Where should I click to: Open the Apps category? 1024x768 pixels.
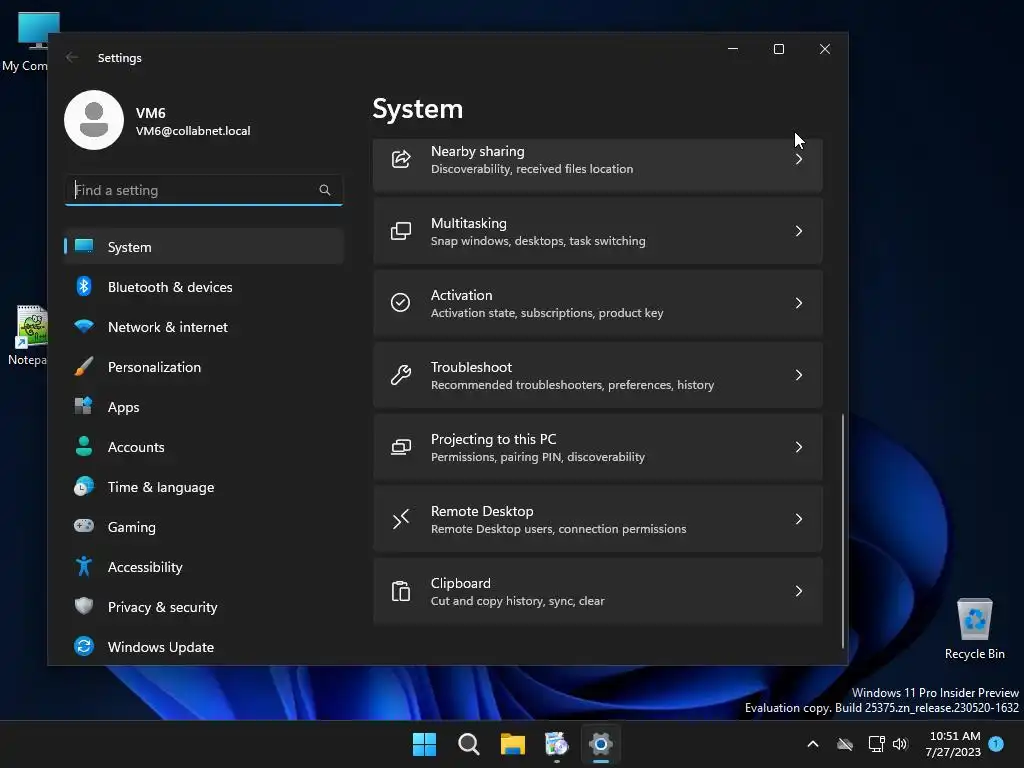click(204, 406)
